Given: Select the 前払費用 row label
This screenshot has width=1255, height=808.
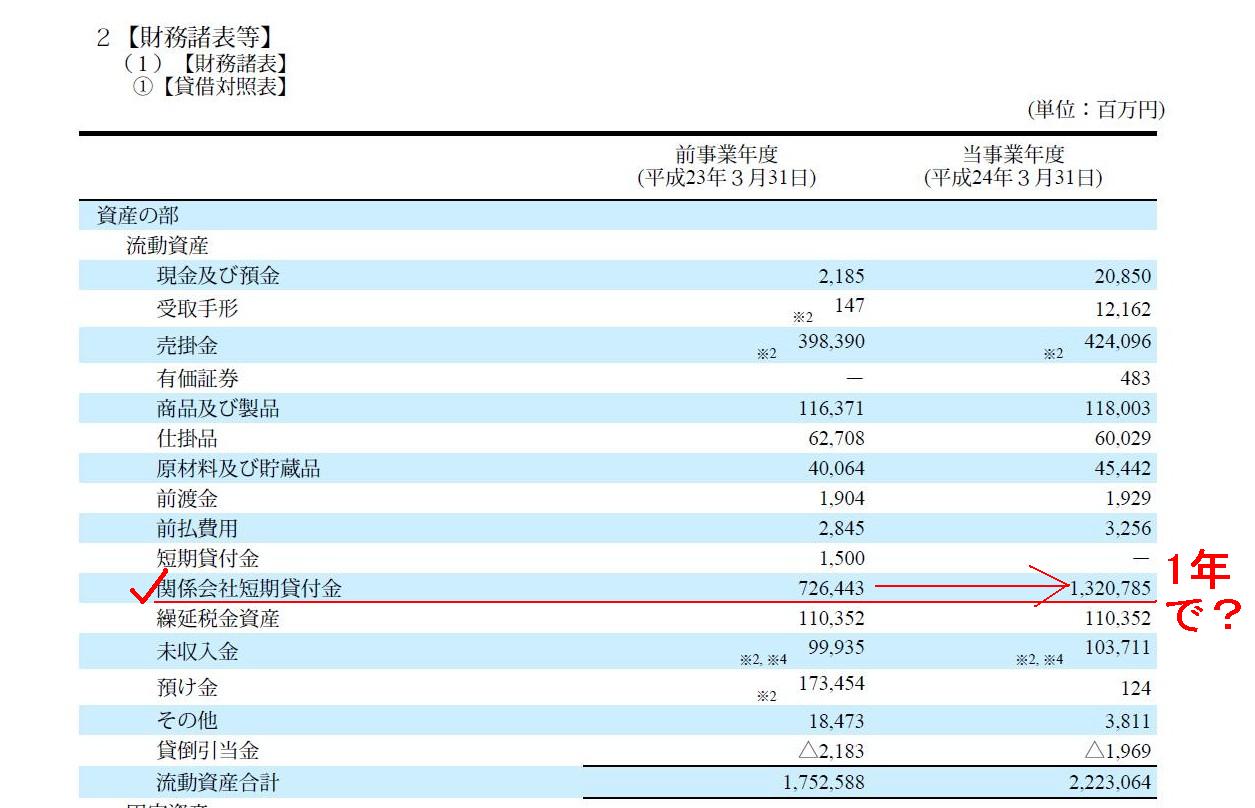Looking at the screenshot, I should pyautogui.click(x=197, y=528).
